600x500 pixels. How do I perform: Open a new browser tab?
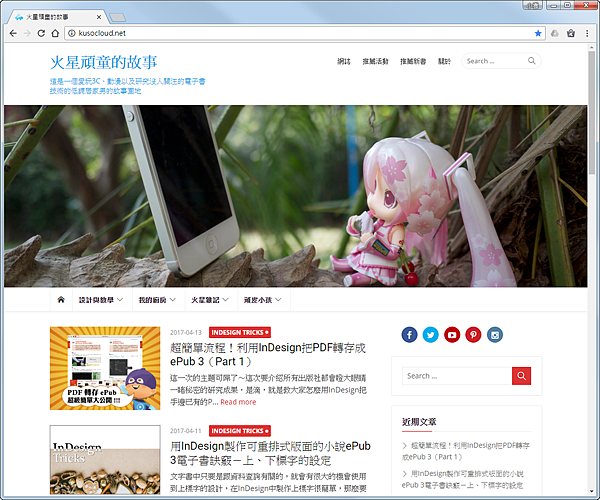[117, 17]
